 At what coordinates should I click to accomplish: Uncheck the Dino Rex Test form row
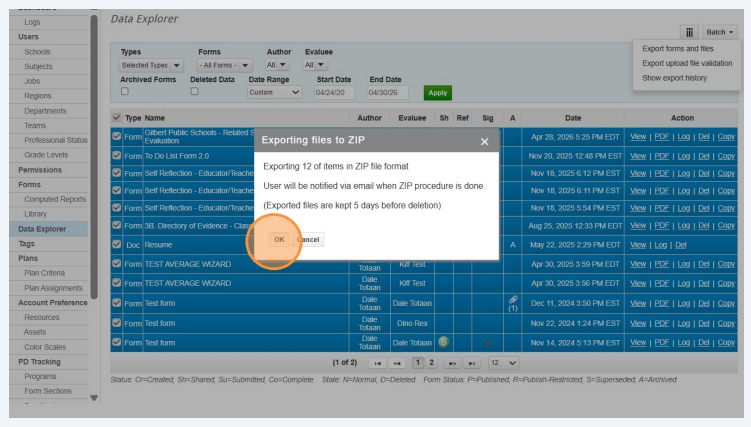click(x=116, y=323)
